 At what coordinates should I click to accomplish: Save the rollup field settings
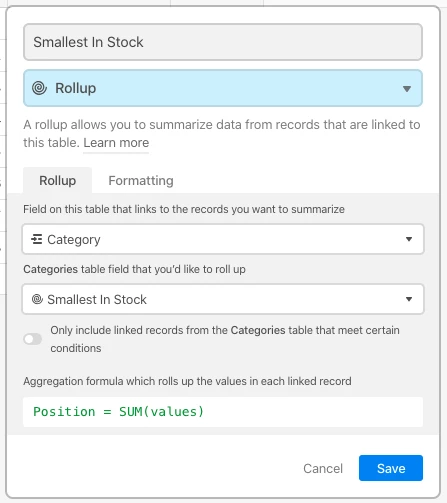(391, 468)
